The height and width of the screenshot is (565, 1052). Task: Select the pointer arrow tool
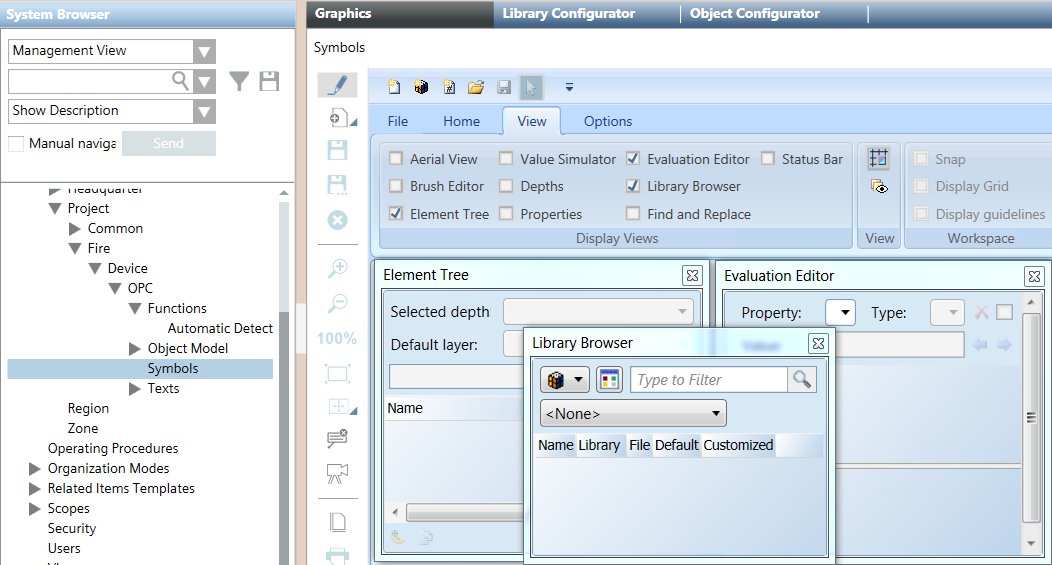pos(531,87)
